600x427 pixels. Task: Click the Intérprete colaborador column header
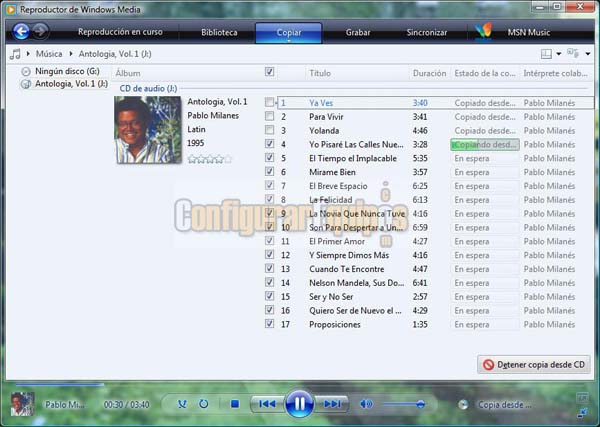pyautogui.click(x=555, y=73)
